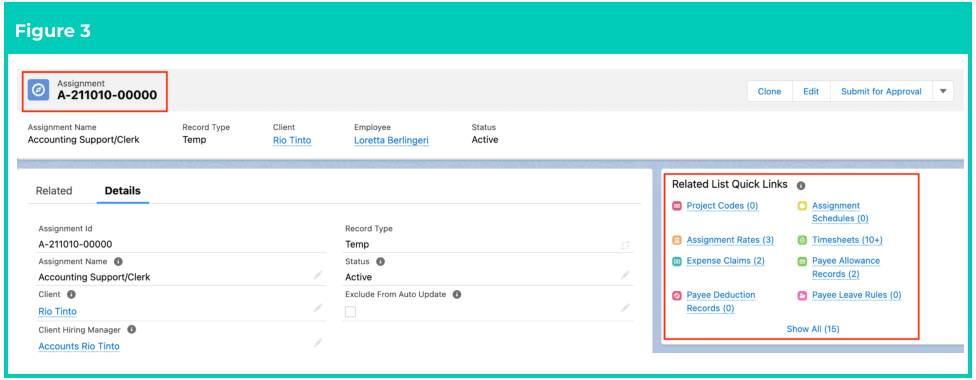976x380 pixels.
Task: Click info icon next to Status field label
Action: (380, 262)
